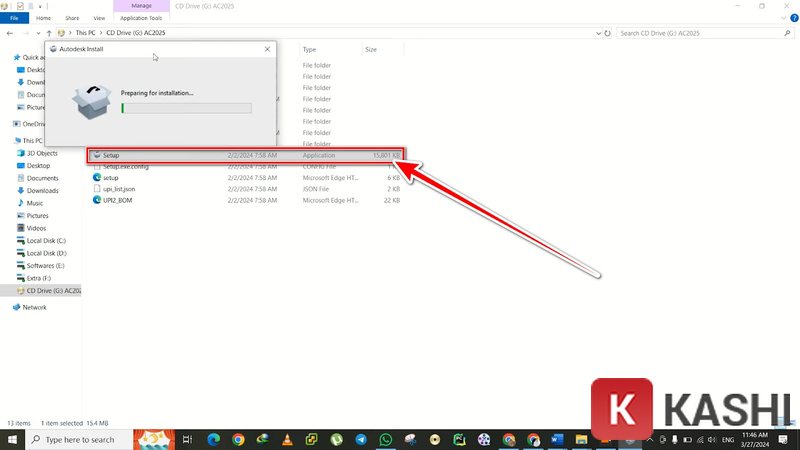Viewport: 800px width, 450px height.
Task: Open Explorer Help question mark icon
Action: point(794,18)
